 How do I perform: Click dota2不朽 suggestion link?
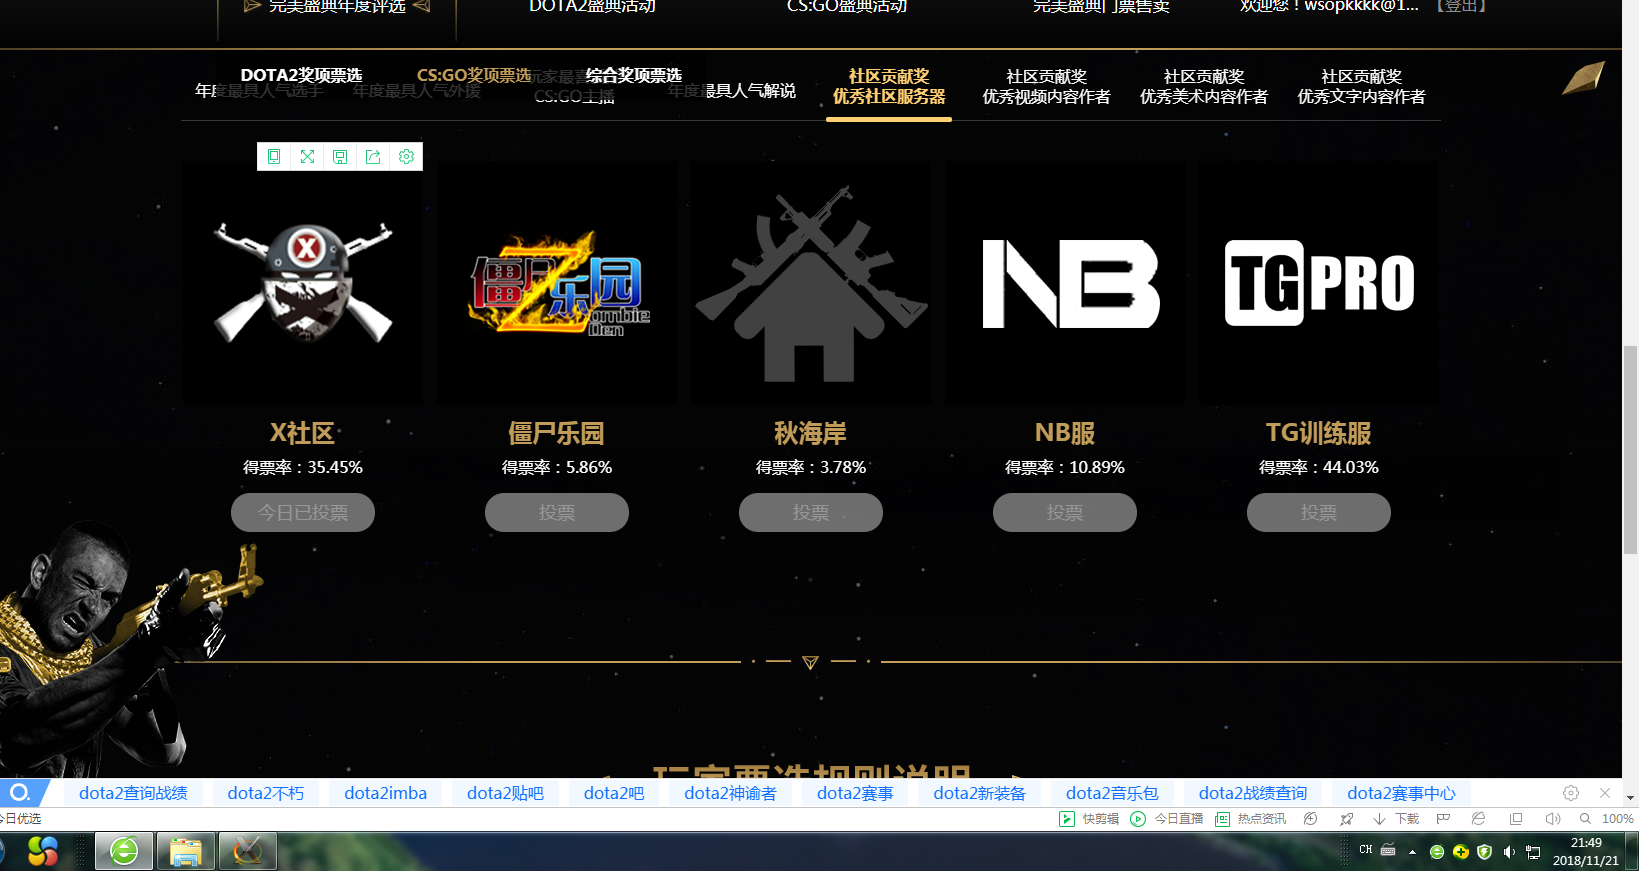coord(266,793)
